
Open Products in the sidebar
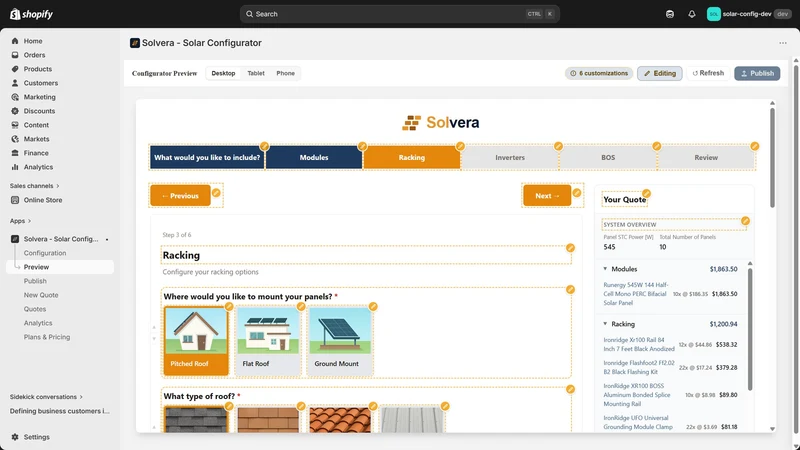tap(37, 69)
